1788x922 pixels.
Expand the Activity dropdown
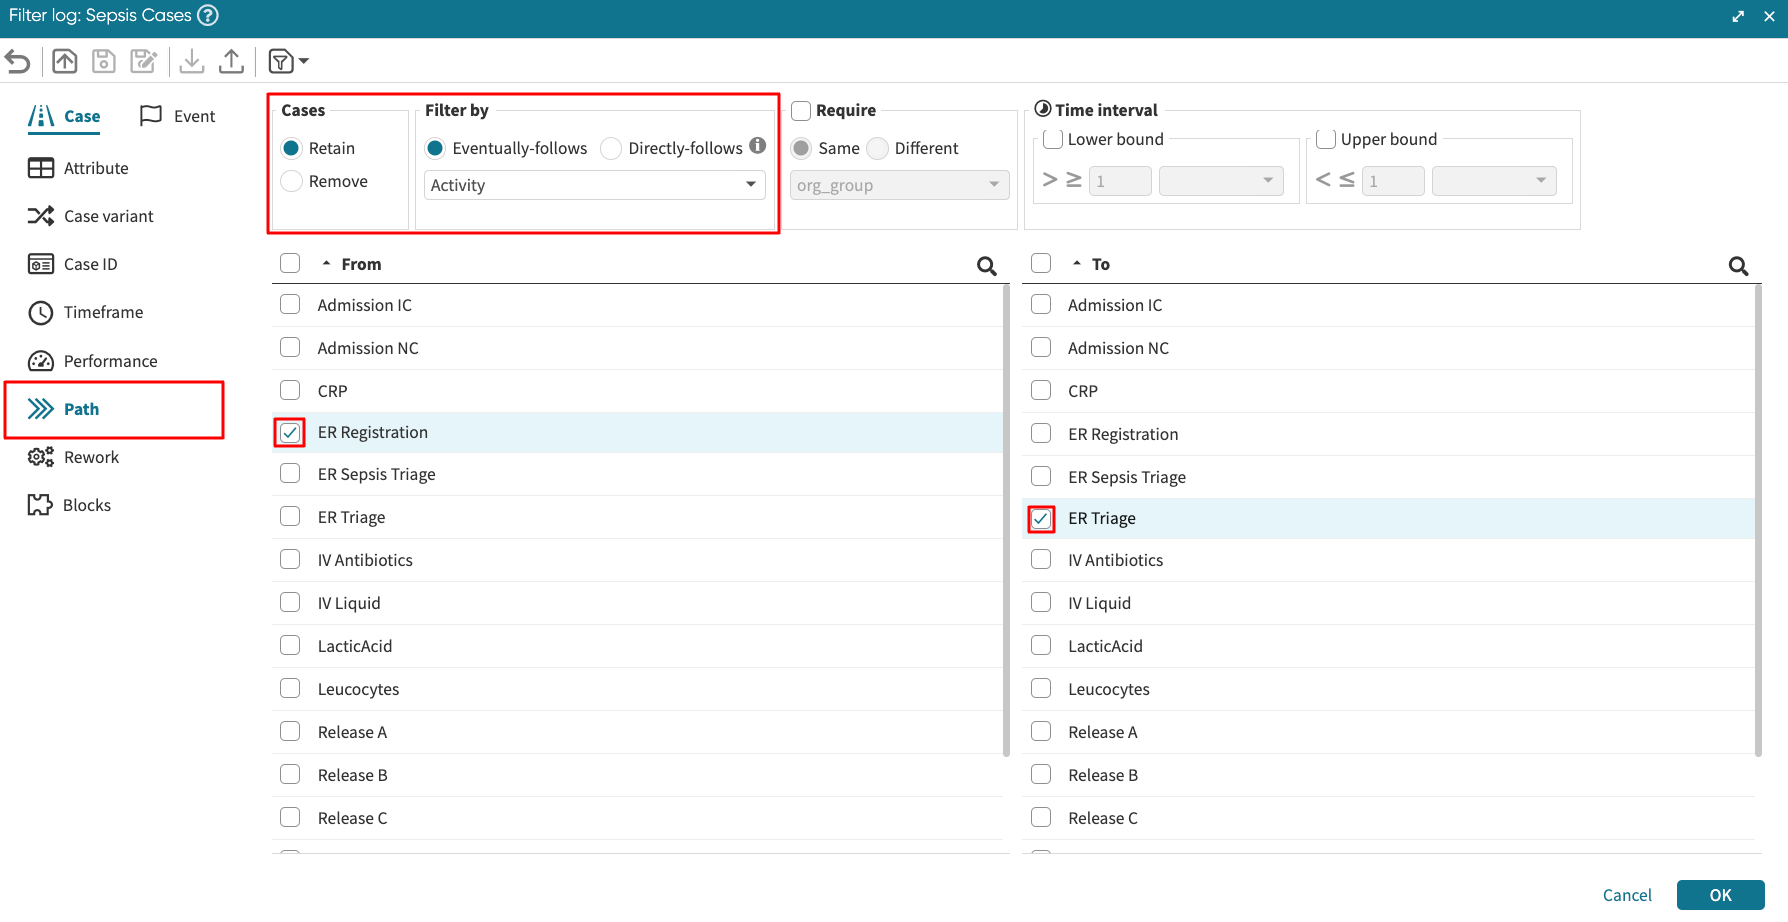point(595,185)
